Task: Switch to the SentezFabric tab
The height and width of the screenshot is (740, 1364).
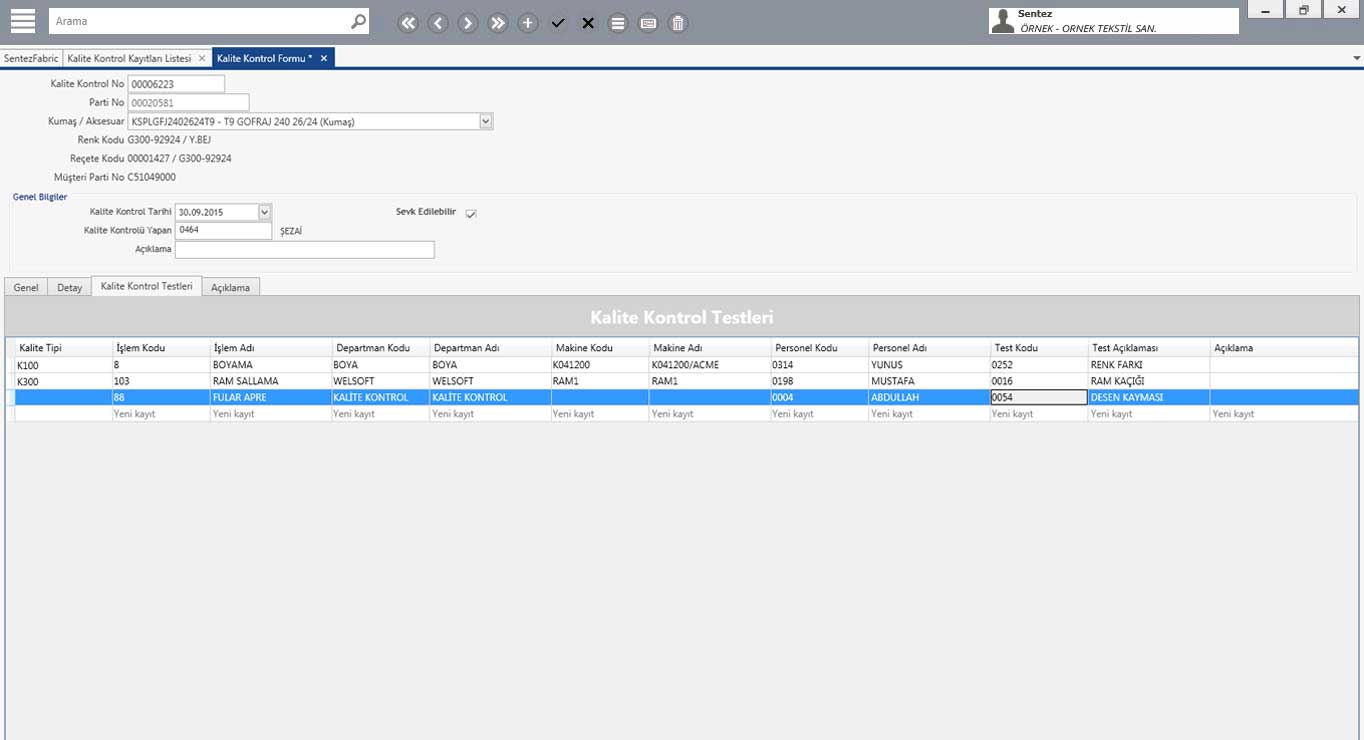Action: [31, 58]
